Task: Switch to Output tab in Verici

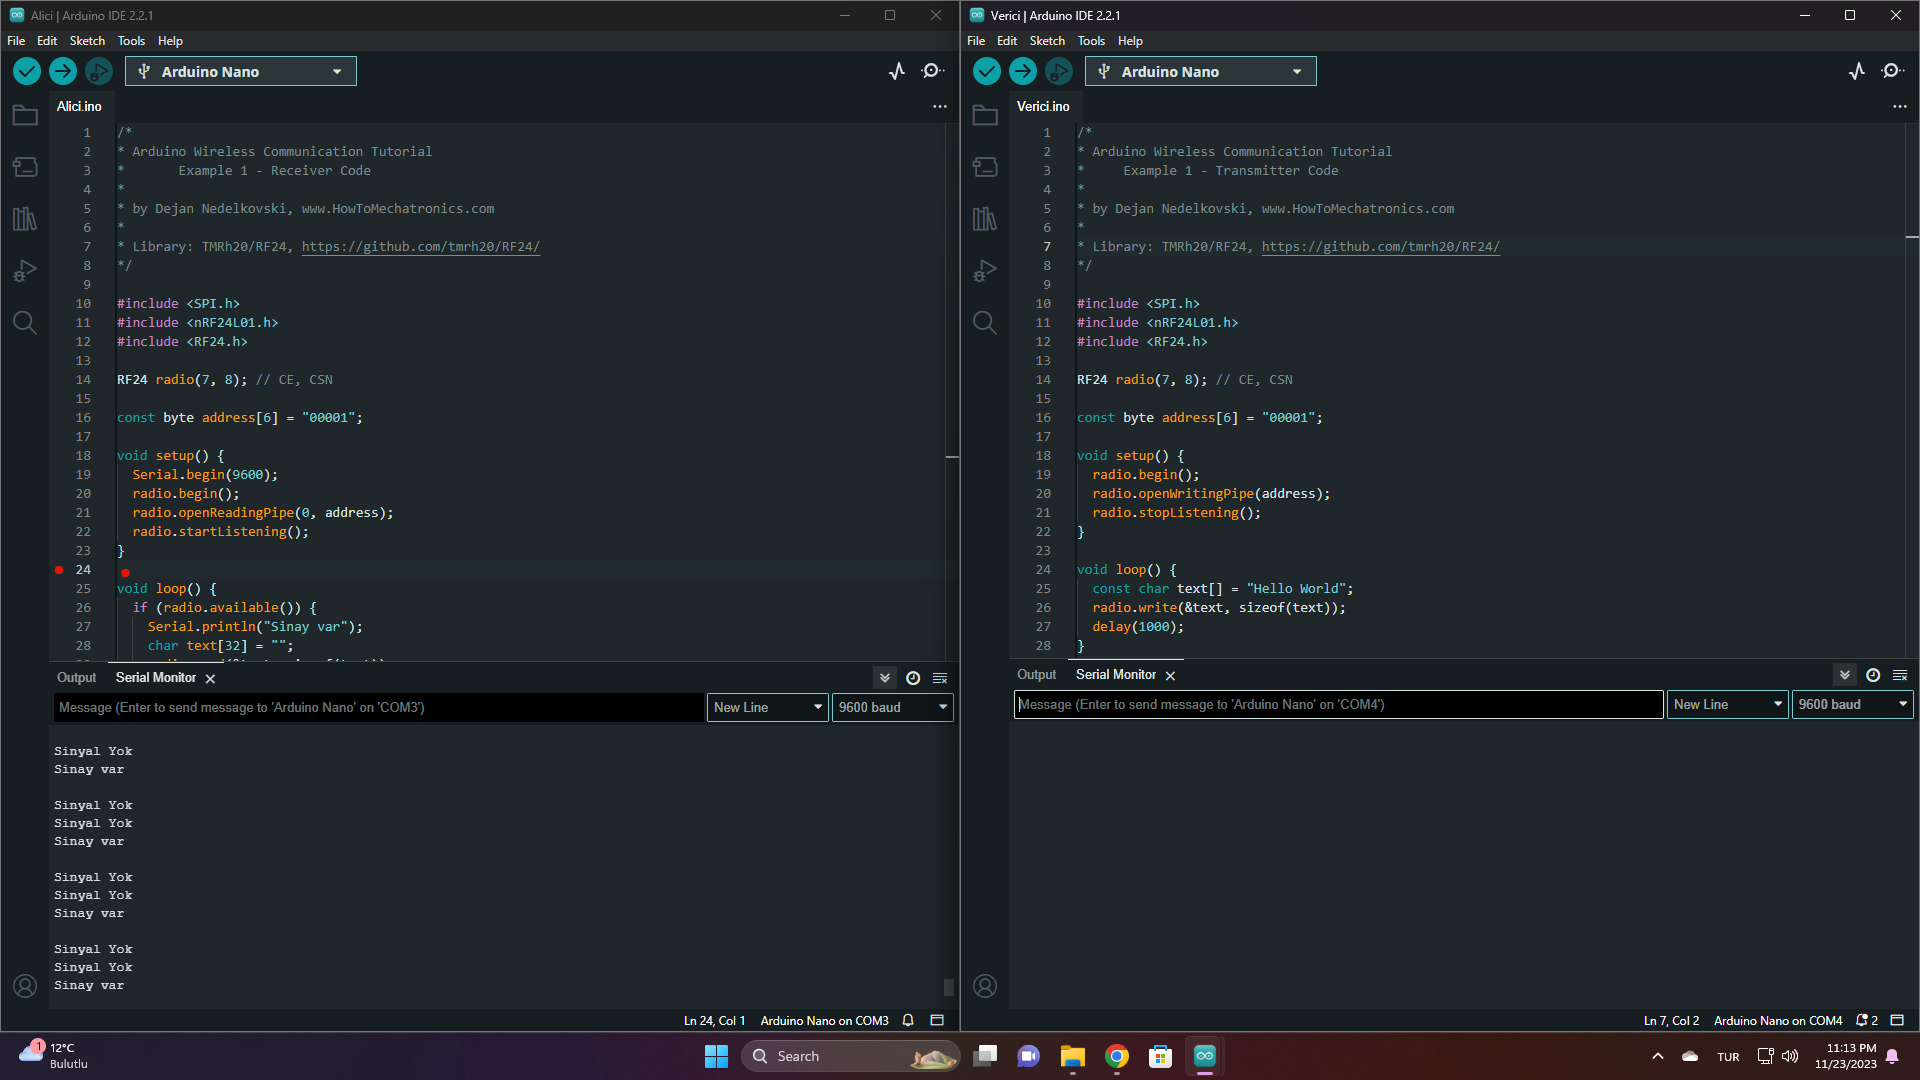Action: (x=1036, y=674)
